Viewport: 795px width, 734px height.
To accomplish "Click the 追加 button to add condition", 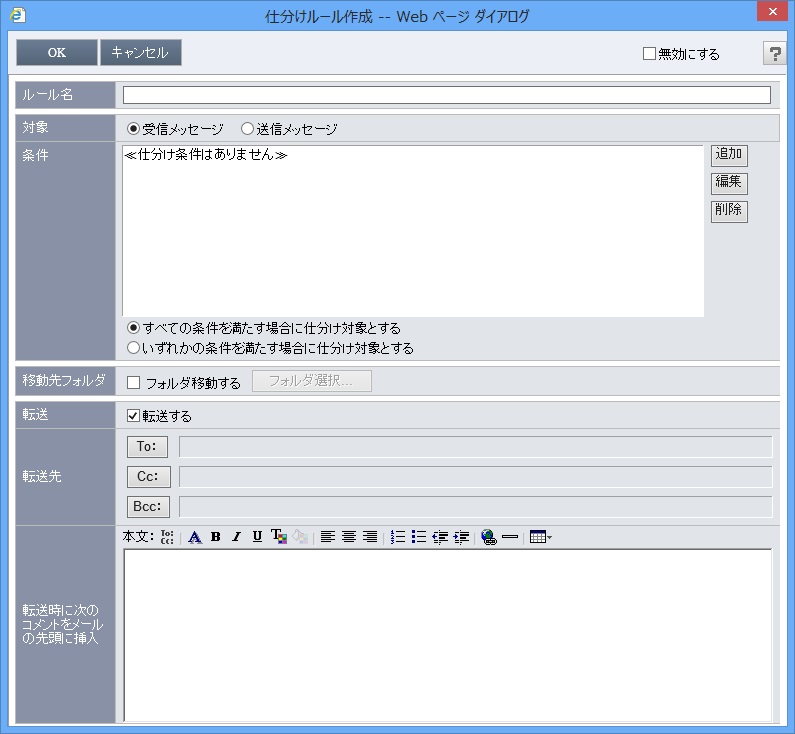I will pos(729,155).
